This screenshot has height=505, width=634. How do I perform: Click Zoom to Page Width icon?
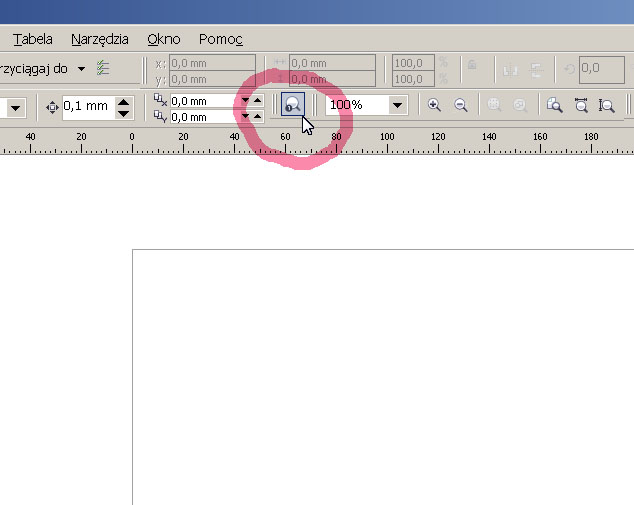[580, 105]
